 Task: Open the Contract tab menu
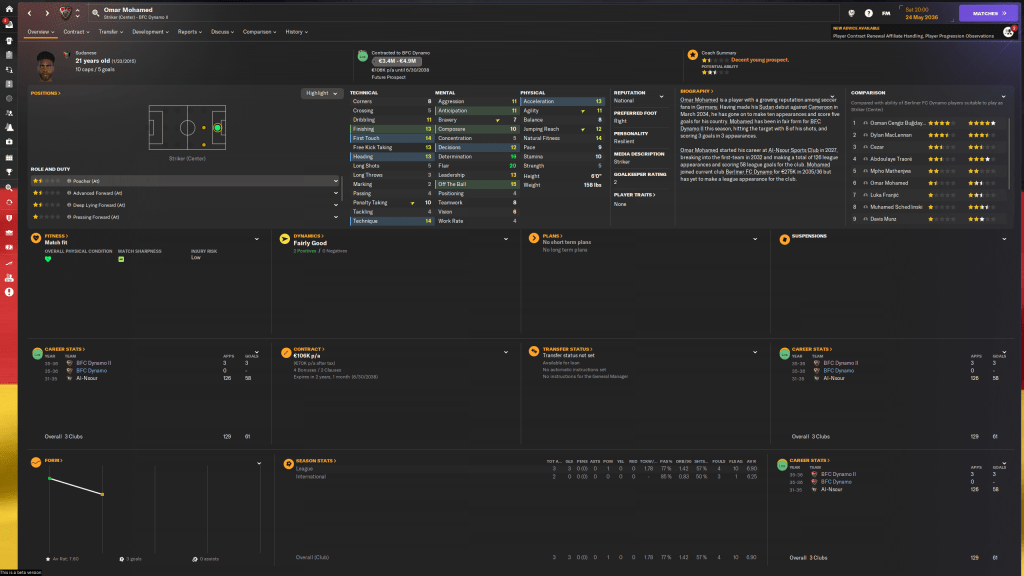pyautogui.click(x=76, y=32)
